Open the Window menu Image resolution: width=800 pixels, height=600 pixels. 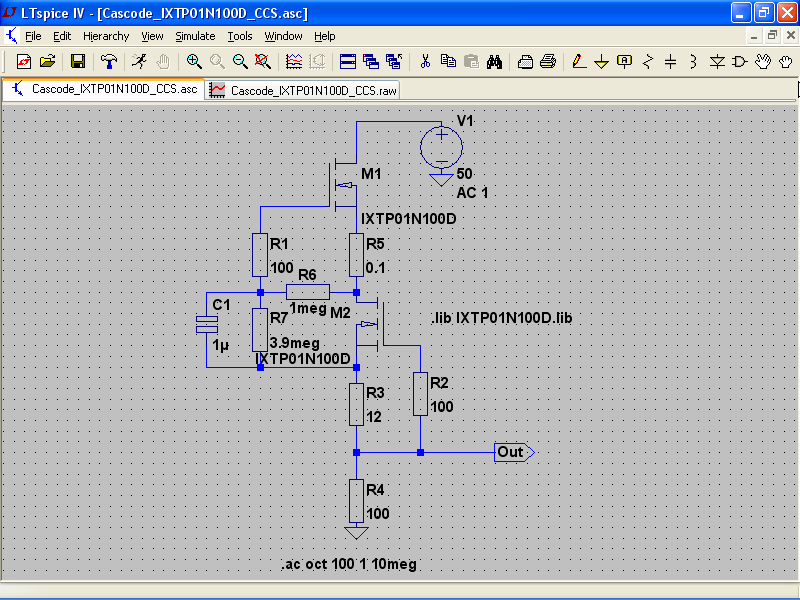283,36
